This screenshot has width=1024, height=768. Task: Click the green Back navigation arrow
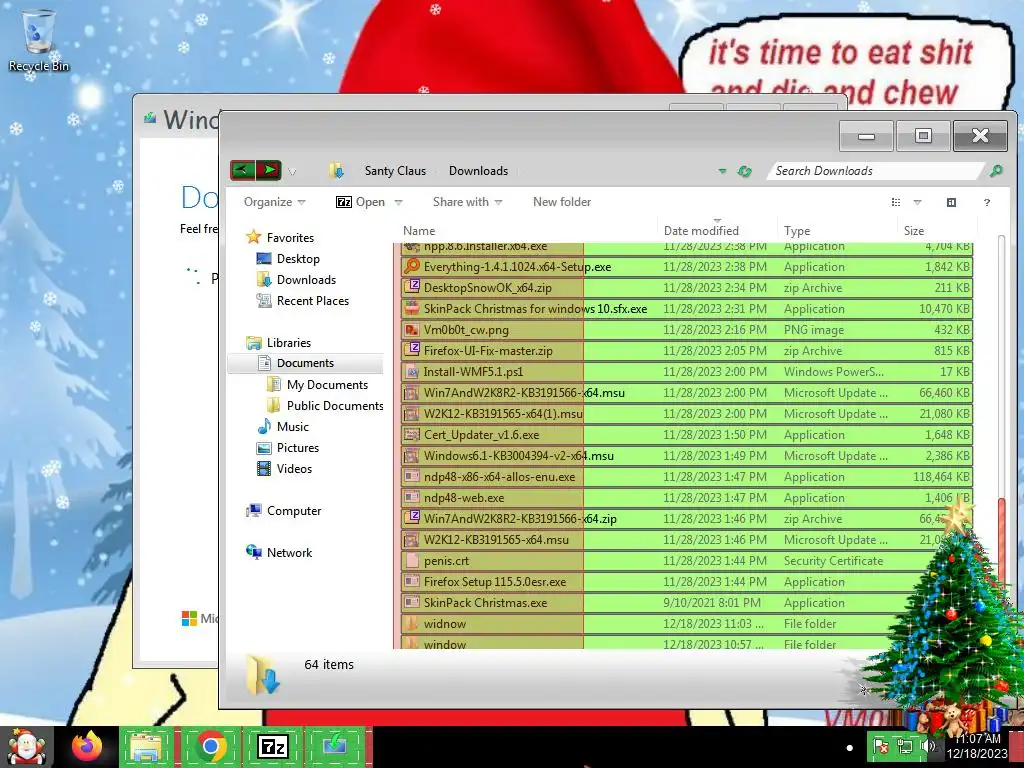click(x=242, y=170)
